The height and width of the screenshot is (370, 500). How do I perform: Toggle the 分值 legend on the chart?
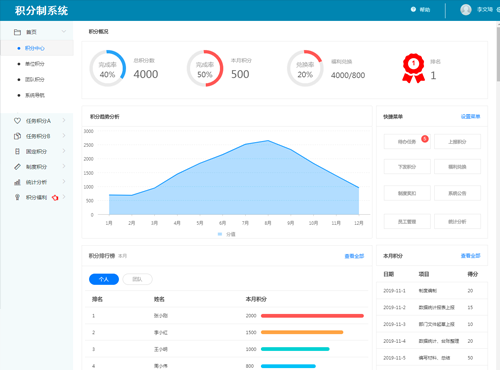[x=227, y=234]
